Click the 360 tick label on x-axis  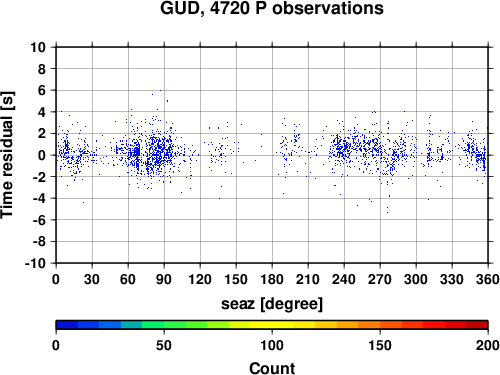(x=488, y=279)
